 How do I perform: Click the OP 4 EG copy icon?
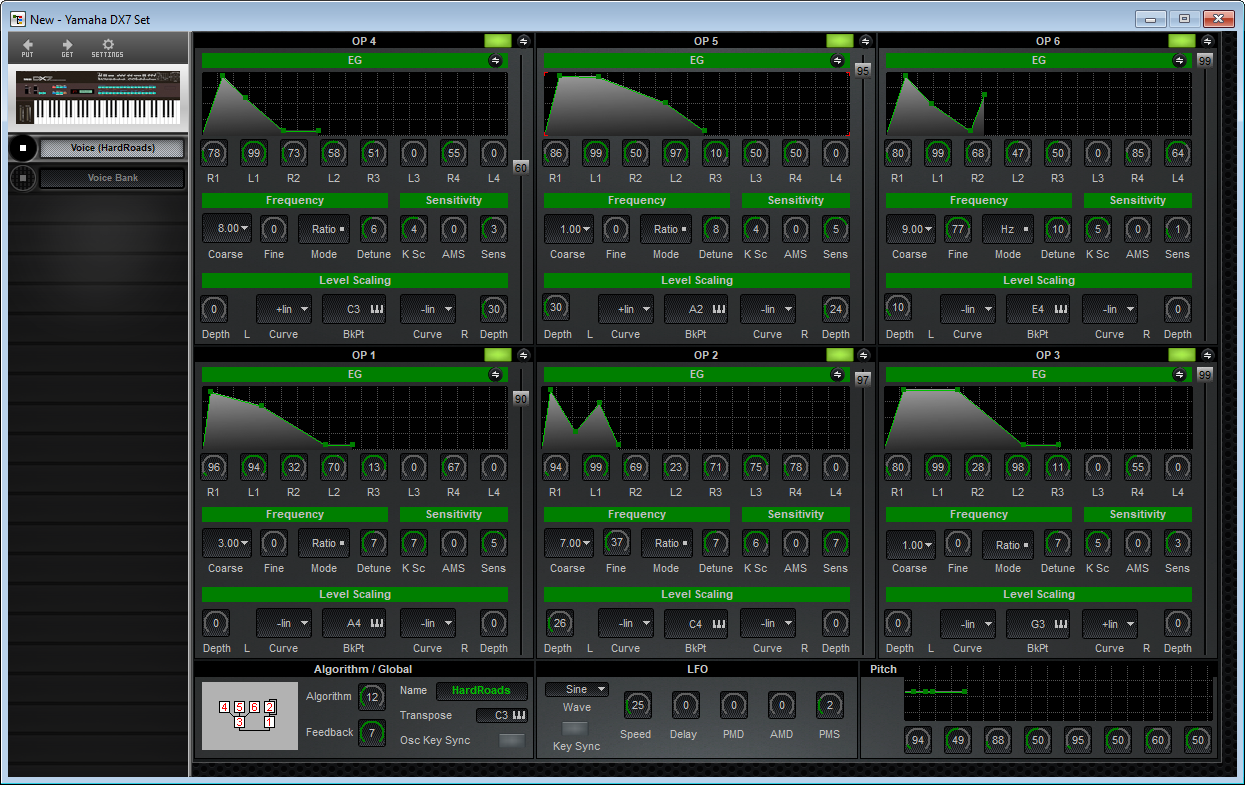(x=495, y=60)
